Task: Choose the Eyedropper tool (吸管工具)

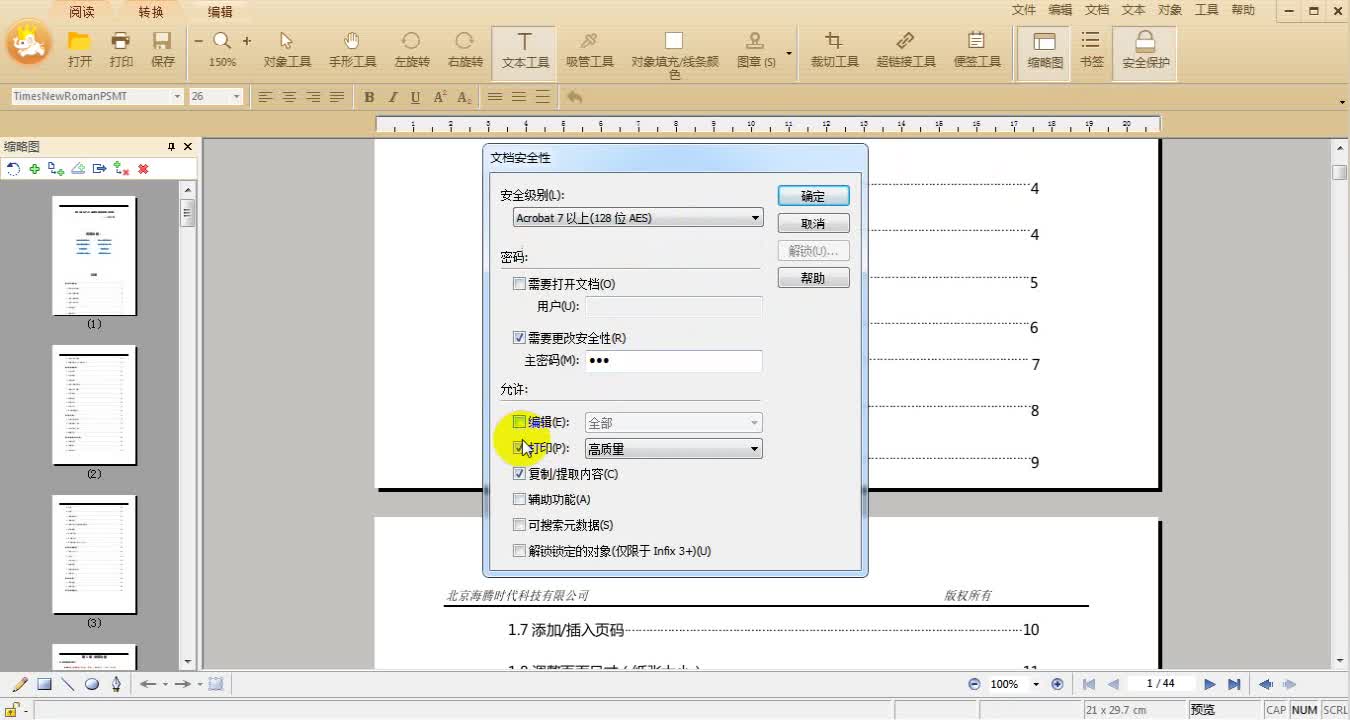Action: click(x=589, y=50)
